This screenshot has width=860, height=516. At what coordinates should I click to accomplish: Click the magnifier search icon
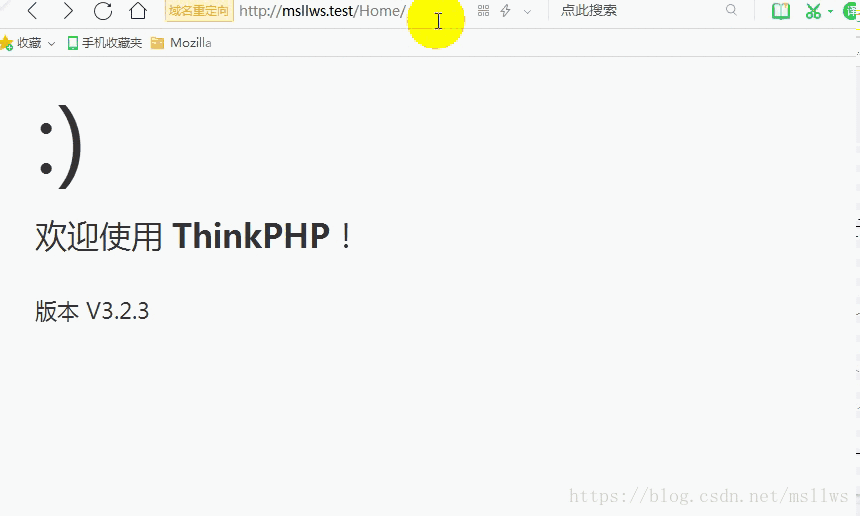(x=731, y=11)
